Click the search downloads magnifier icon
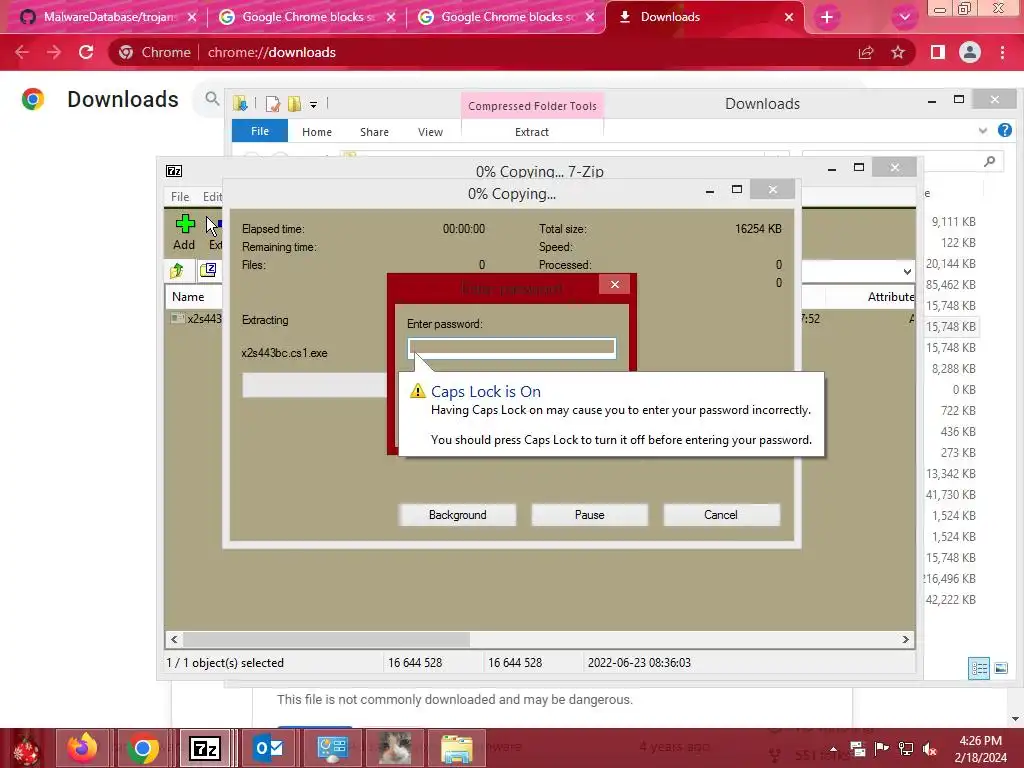The height and width of the screenshot is (768, 1024). click(x=212, y=99)
